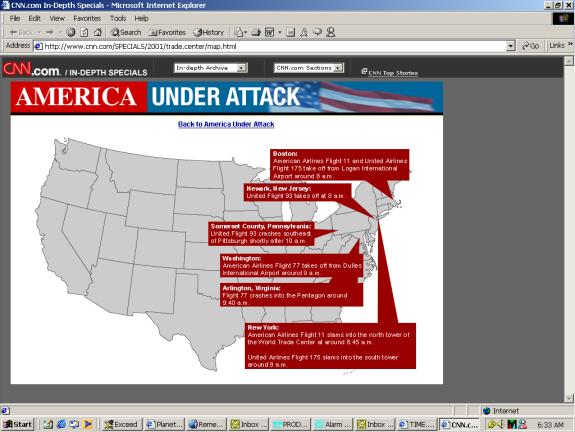Click the AIM running-man toolbar icon

pyautogui.click(x=304, y=32)
